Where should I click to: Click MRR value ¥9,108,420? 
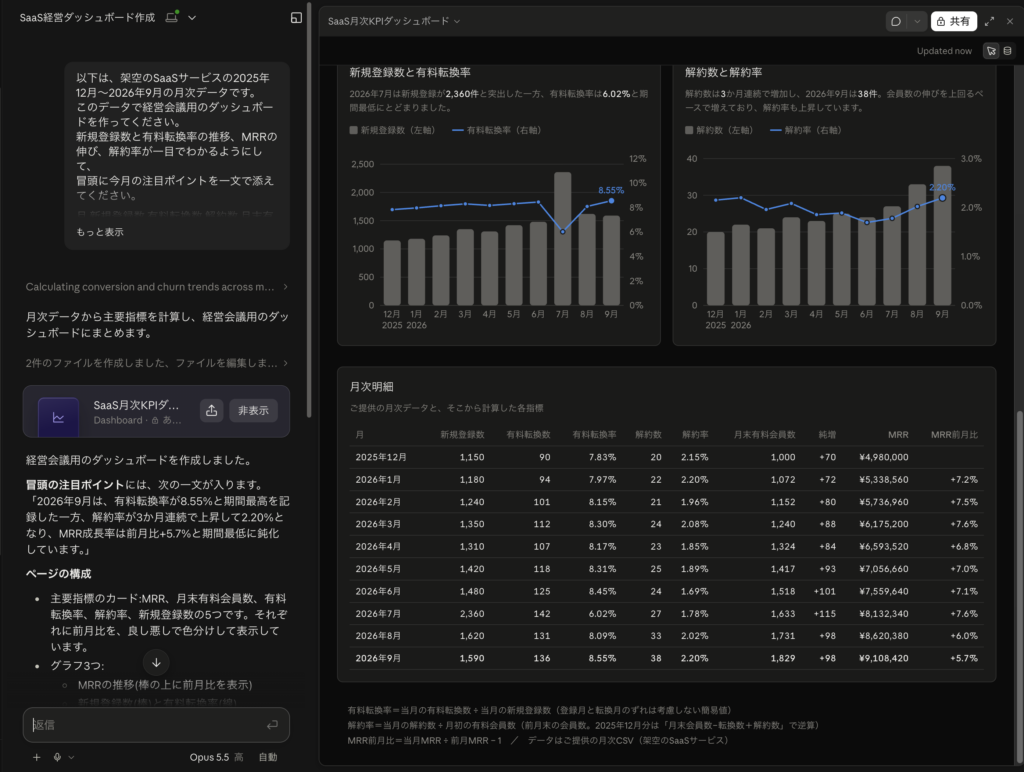pos(884,658)
